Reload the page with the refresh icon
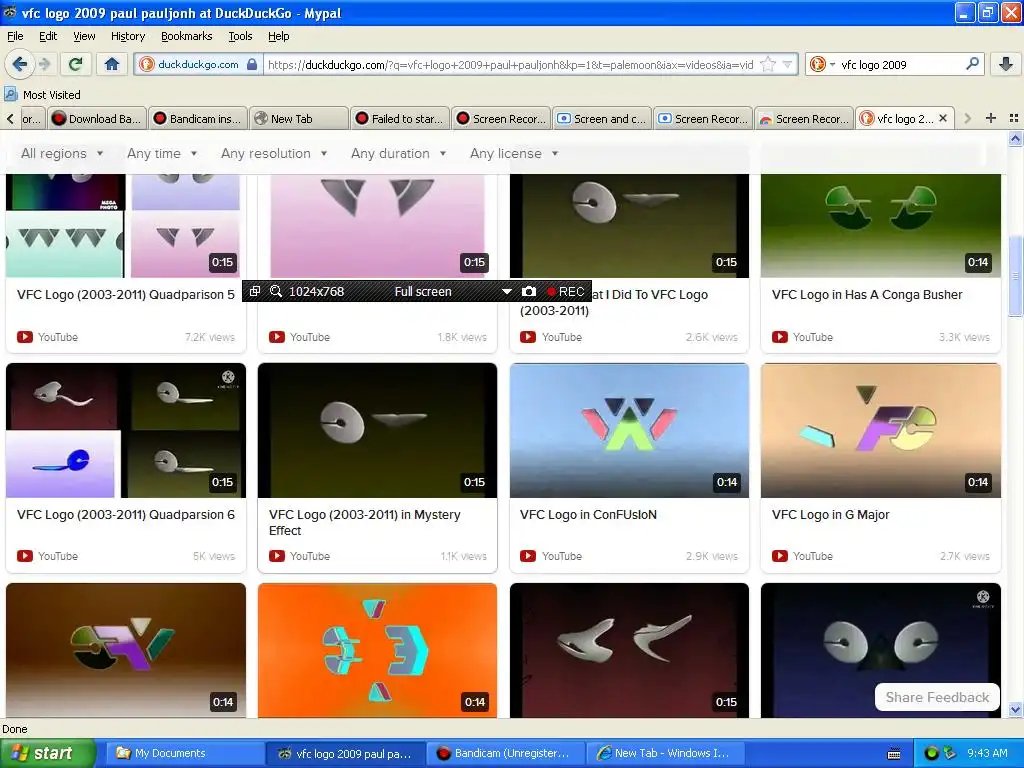Screen dimensions: 1024x768 tap(75, 64)
